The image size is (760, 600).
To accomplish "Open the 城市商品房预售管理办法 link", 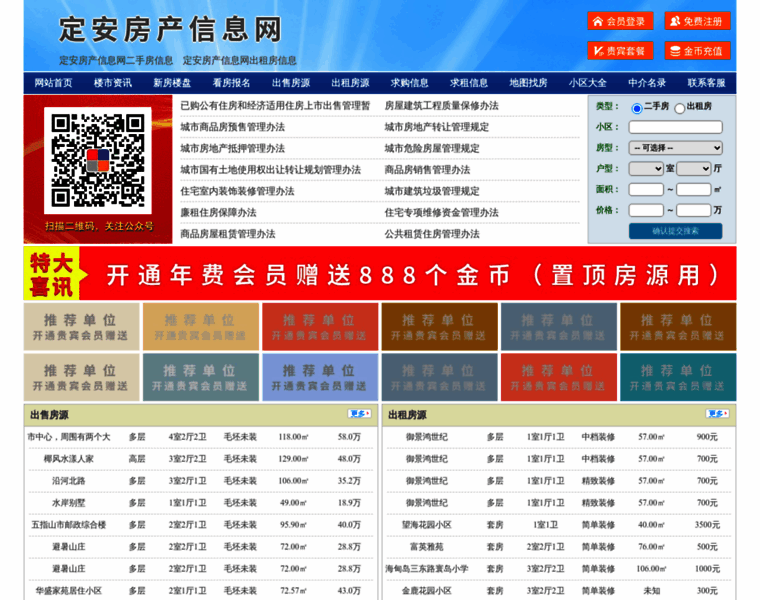I will pyautogui.click(x=232, y=127).
